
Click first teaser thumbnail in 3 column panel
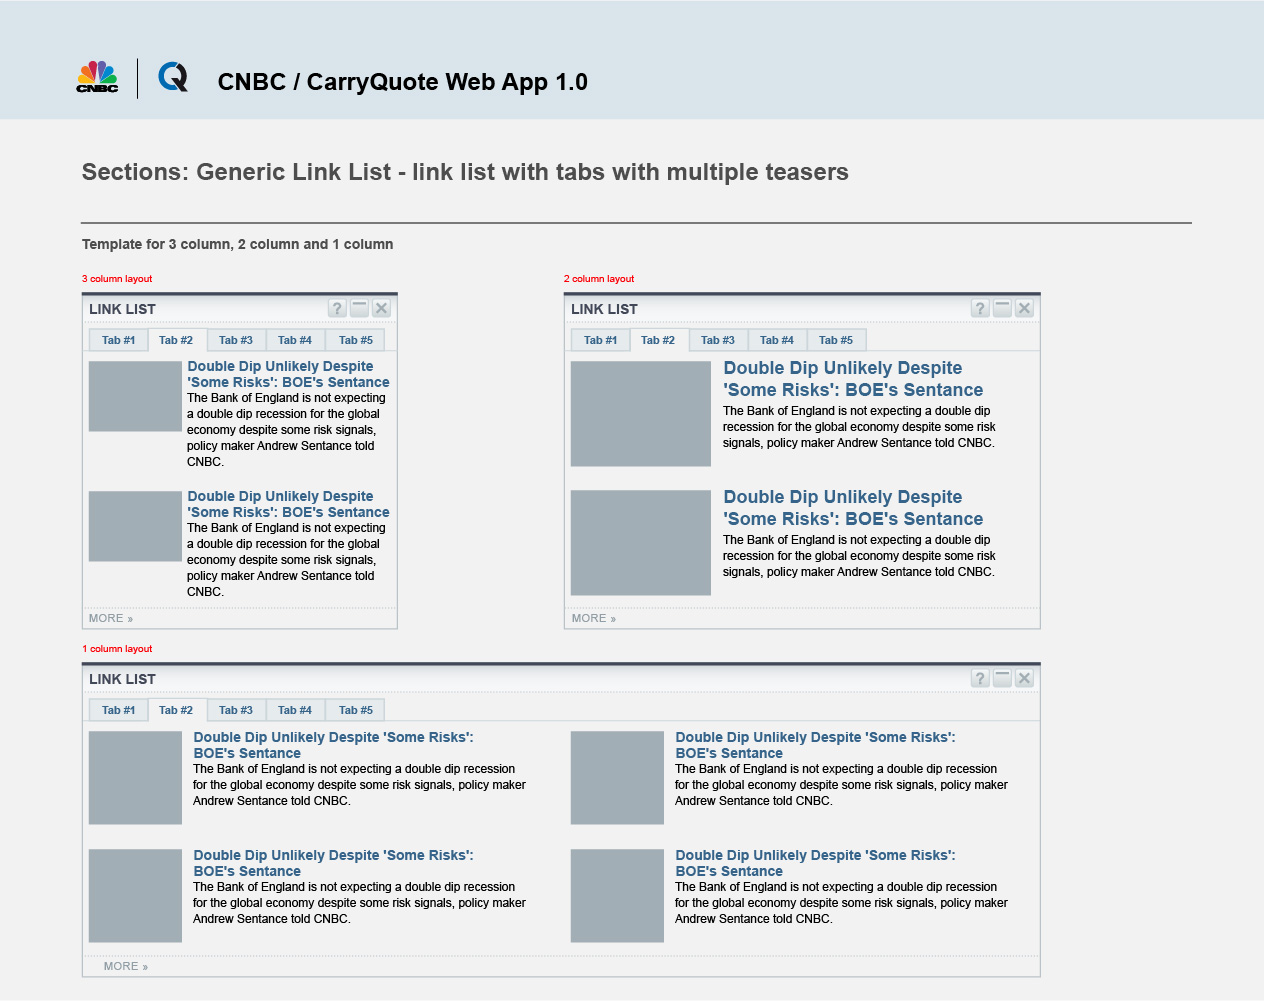[x=135, y=396]
